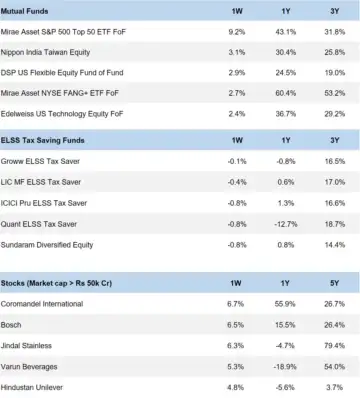Click Jindal Stainless stock name
The image size is (360, 398).
point(26,346)
